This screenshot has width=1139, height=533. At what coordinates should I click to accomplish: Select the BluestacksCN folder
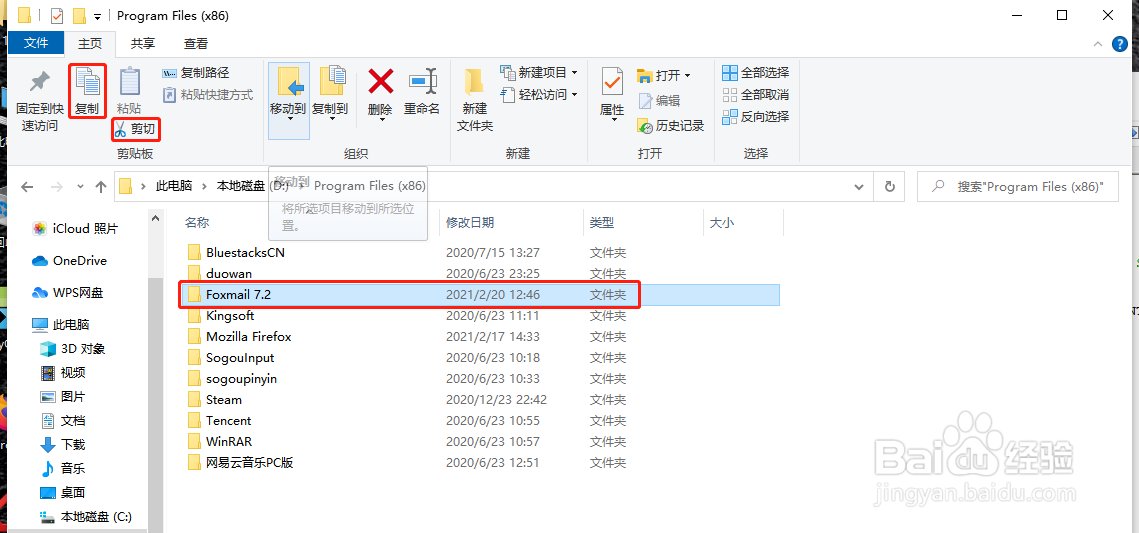tap(245, 253)
